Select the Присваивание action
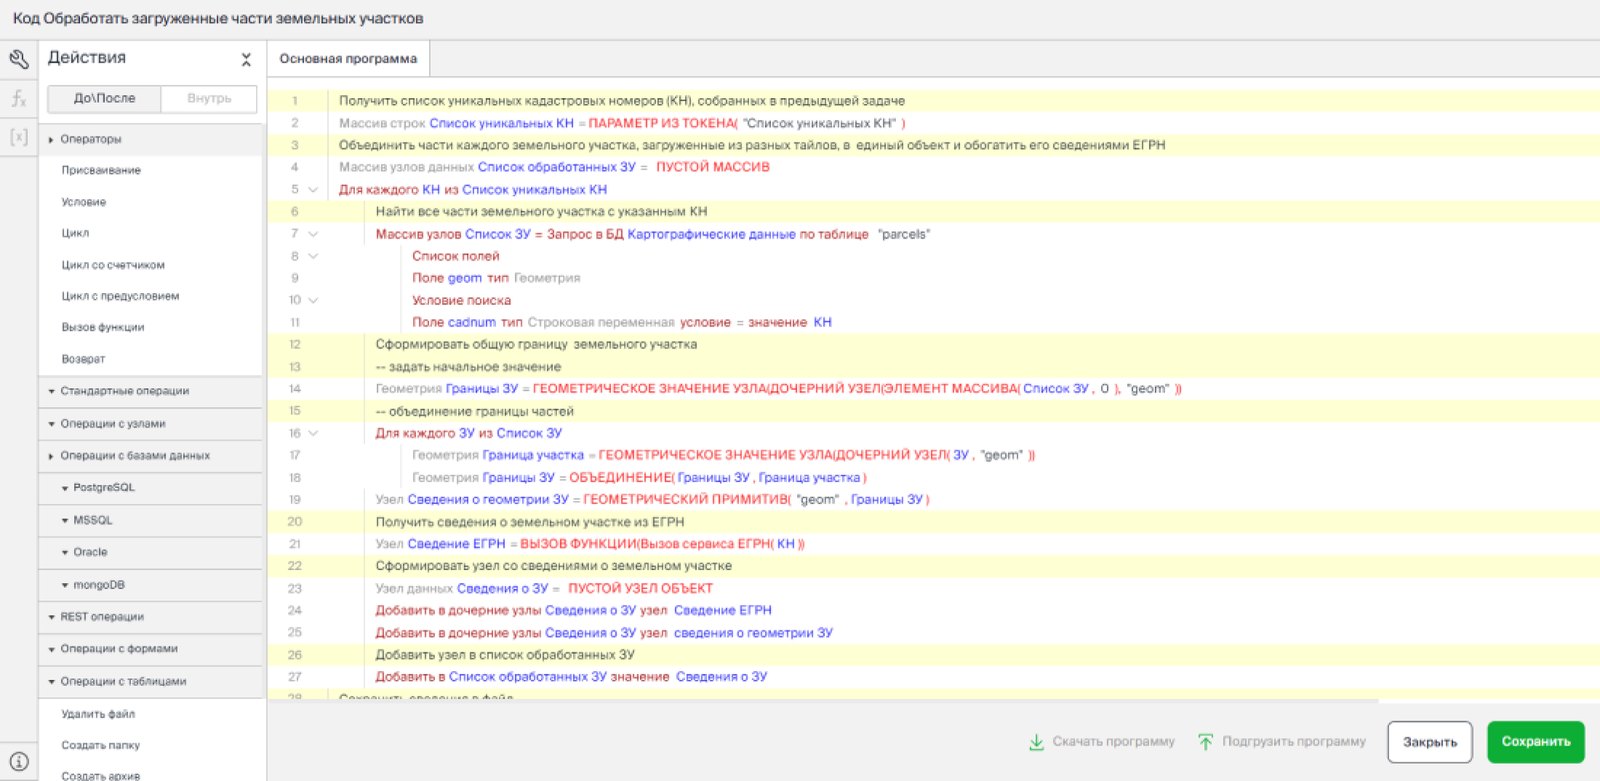1600x781 pixels. point(101,171)
